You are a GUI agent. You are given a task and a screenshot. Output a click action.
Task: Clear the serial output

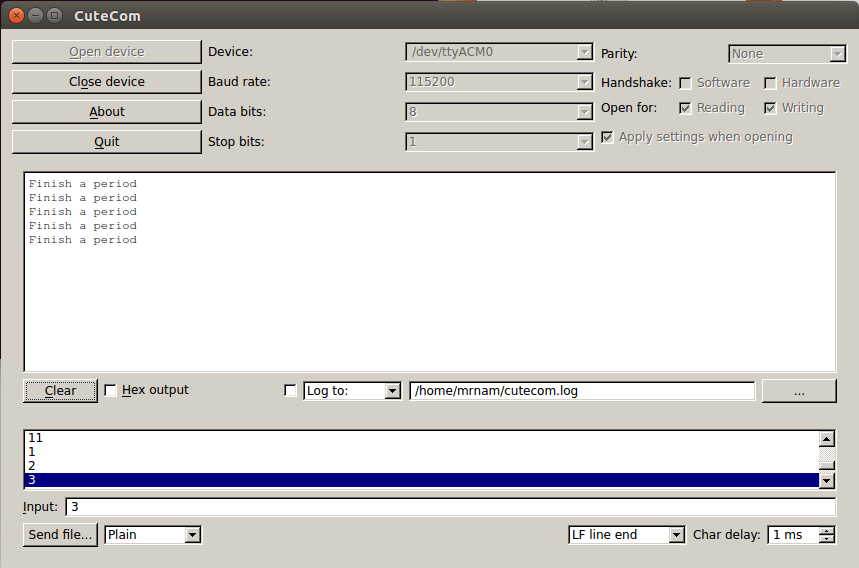click(60, 391)
